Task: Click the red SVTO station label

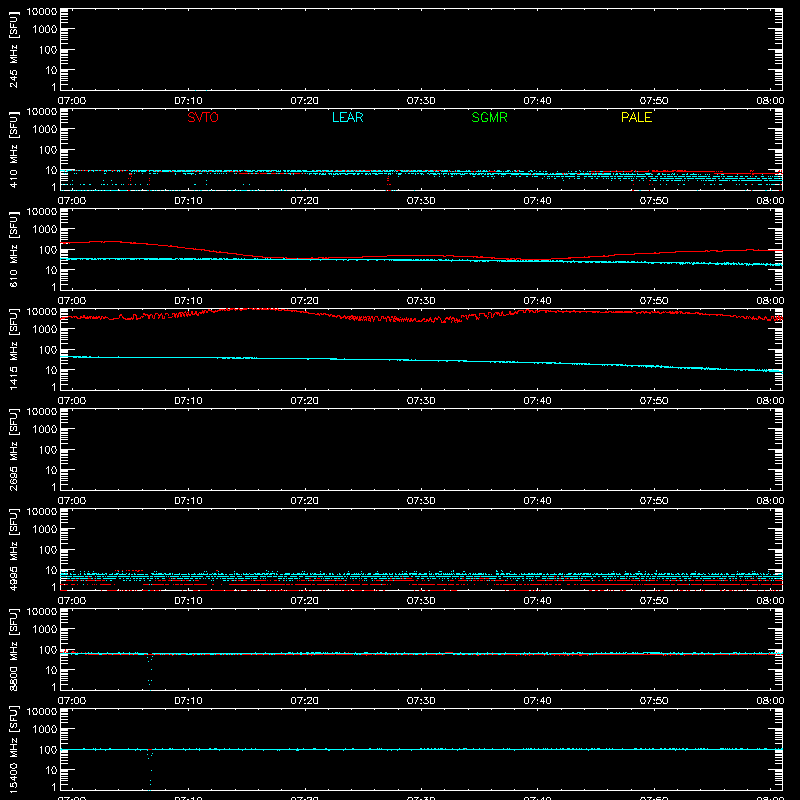Action: pos(203,117)
